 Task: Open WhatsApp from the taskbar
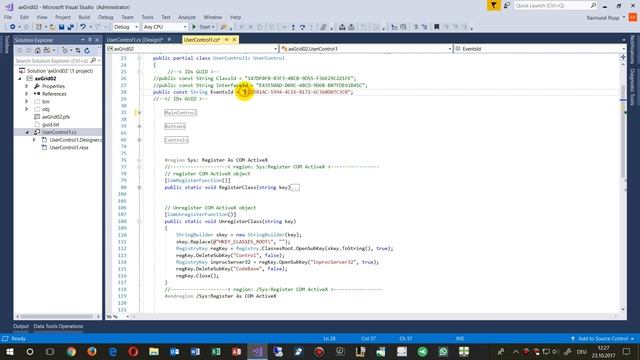443,351
